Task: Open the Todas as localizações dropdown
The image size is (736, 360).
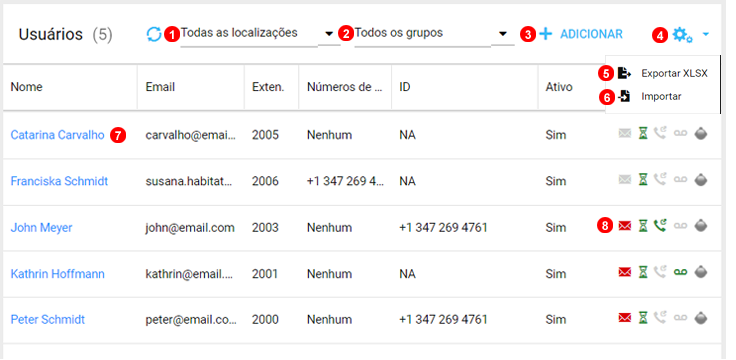Action: pos(260,34)
